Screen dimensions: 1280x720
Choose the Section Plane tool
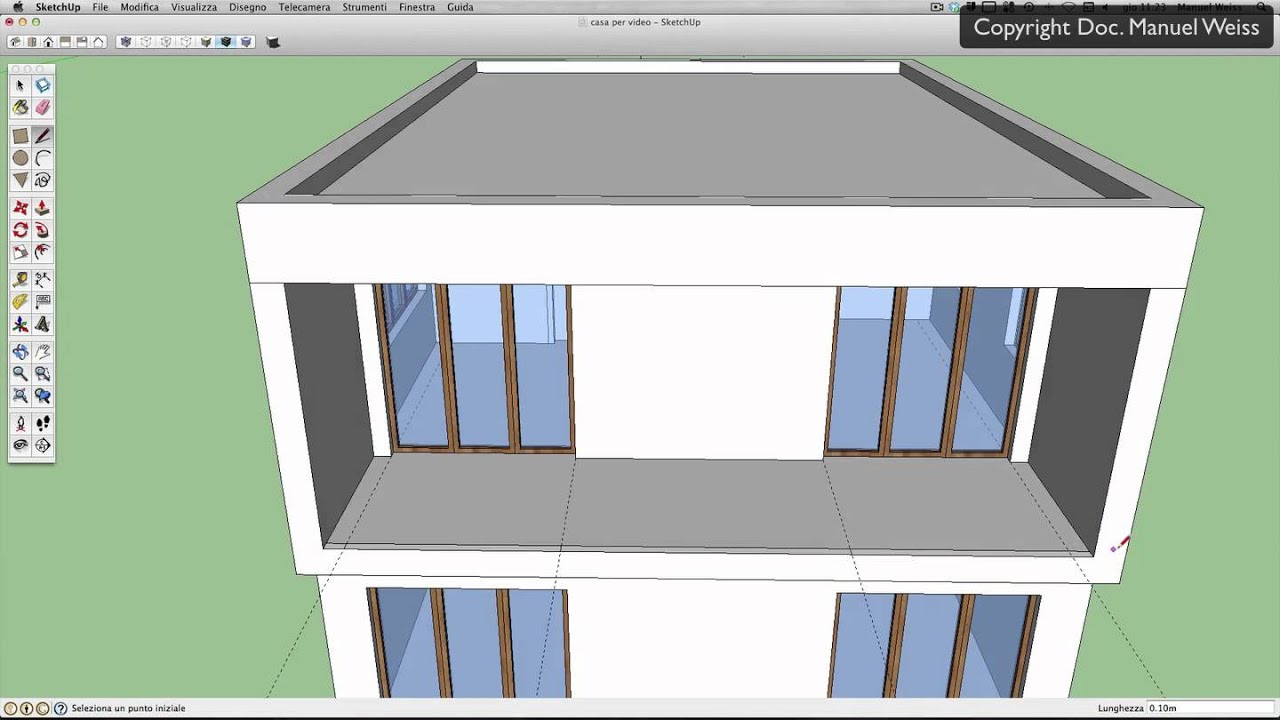click(42, 446)
